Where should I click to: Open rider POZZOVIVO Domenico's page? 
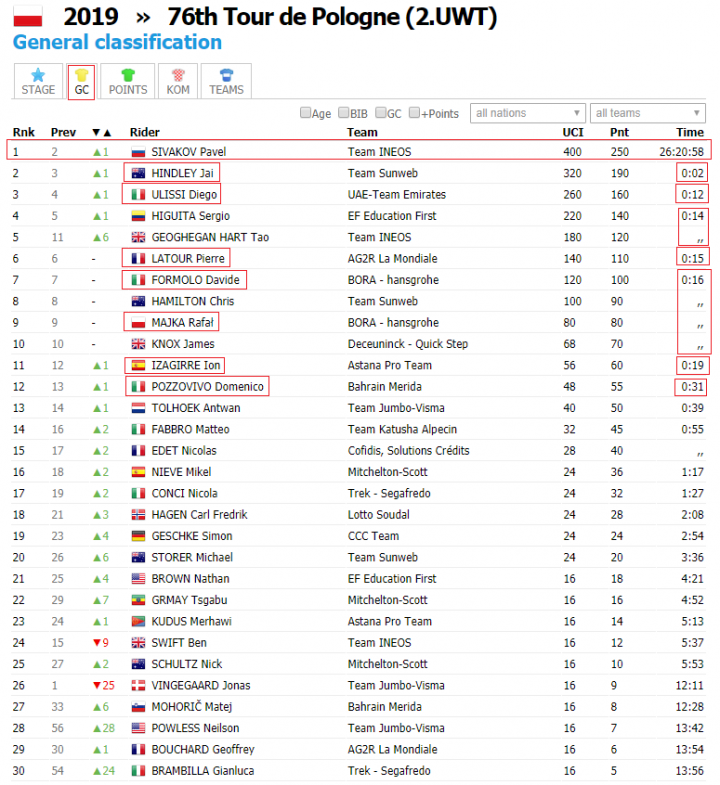[x=207, y=386]
